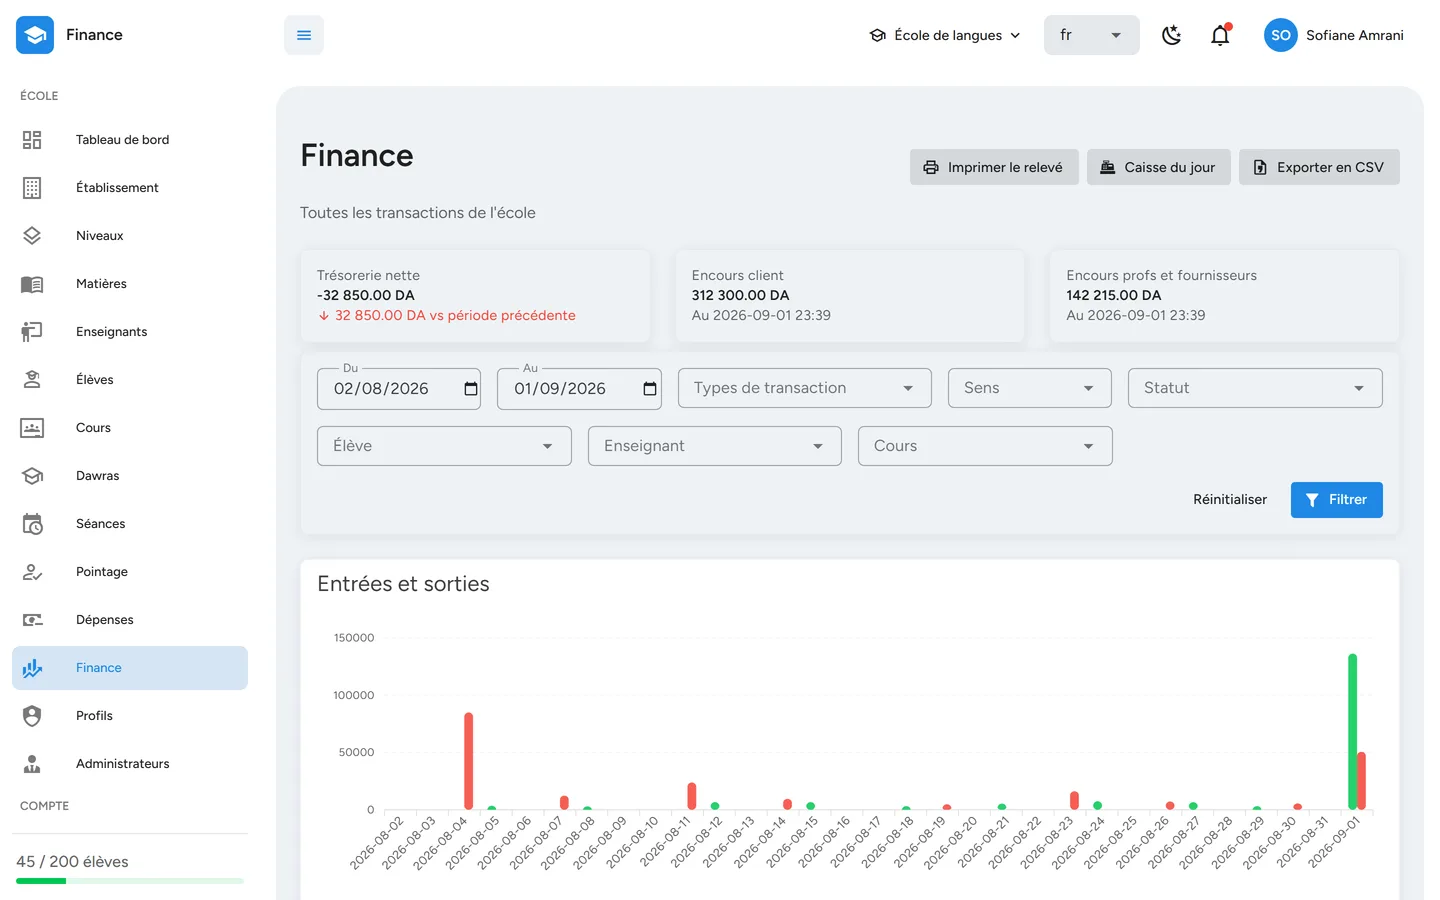
Task: Click the Dépenses money icon
Action: pyautogui.click(x=32, y=620)
